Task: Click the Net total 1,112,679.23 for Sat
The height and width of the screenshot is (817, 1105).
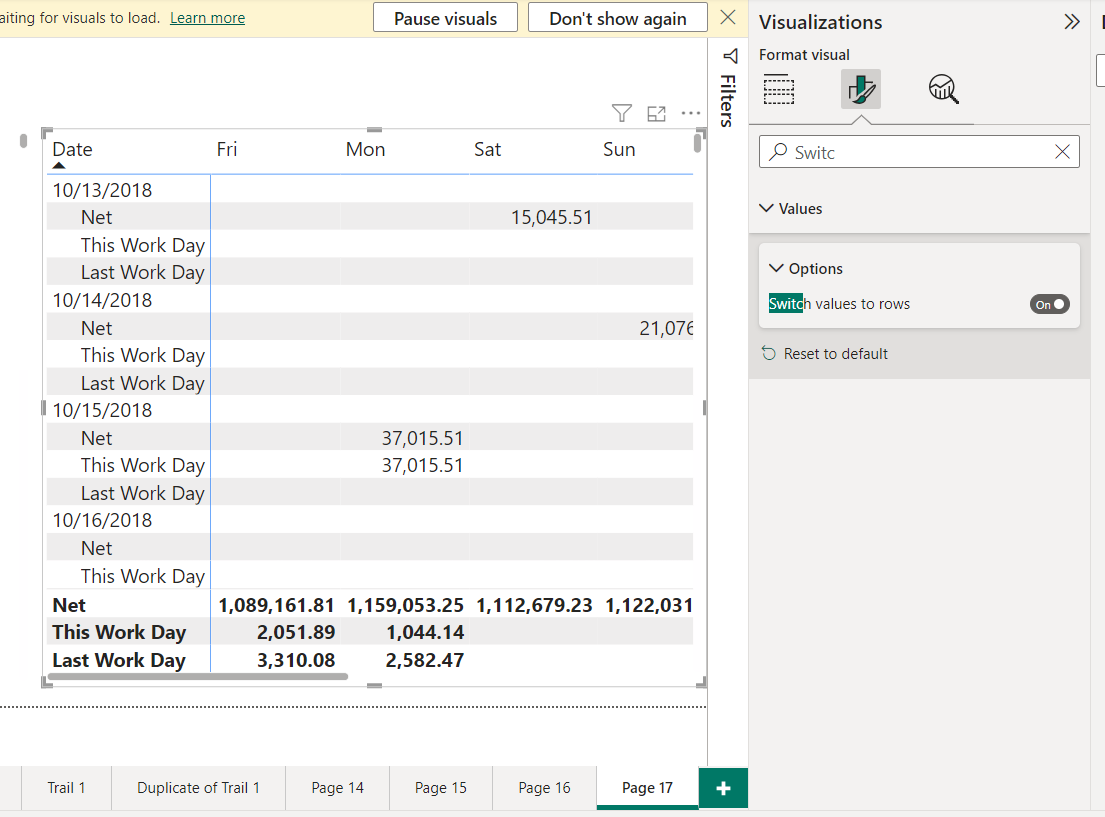Action: 534,605
